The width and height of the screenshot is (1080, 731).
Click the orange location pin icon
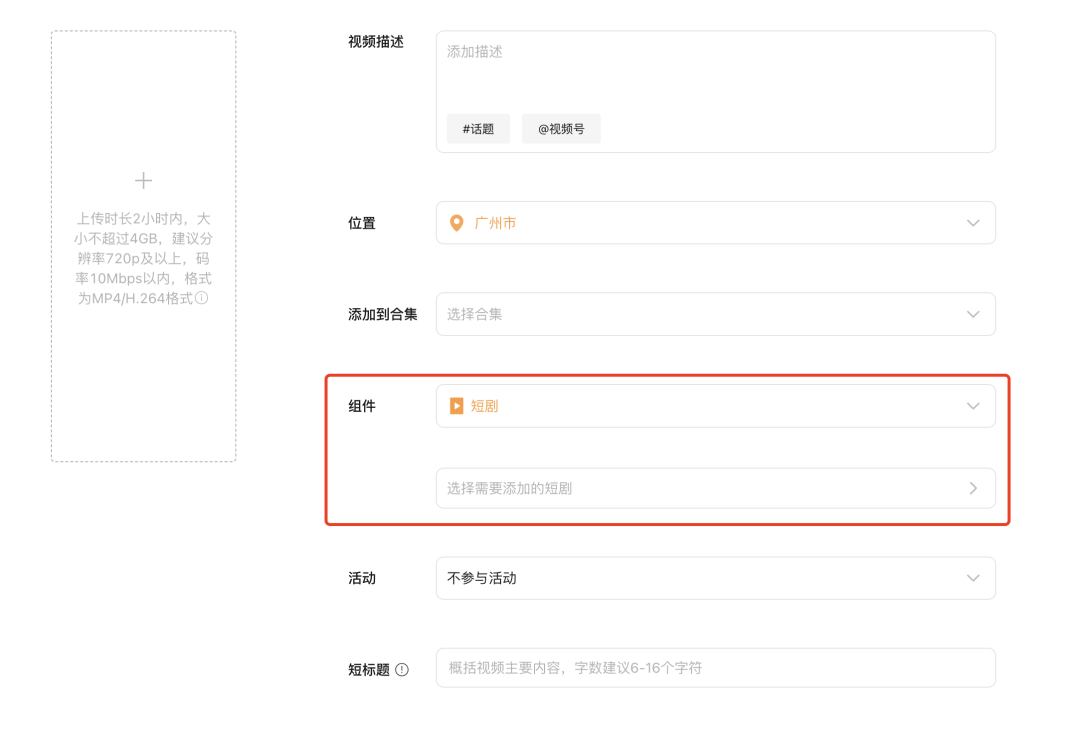point(457,223)
